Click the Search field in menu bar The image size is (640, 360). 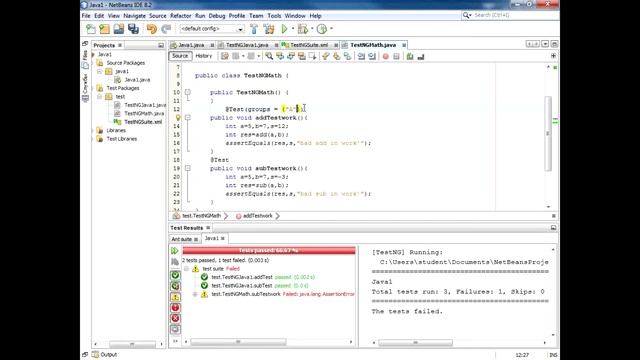[509, 15]
